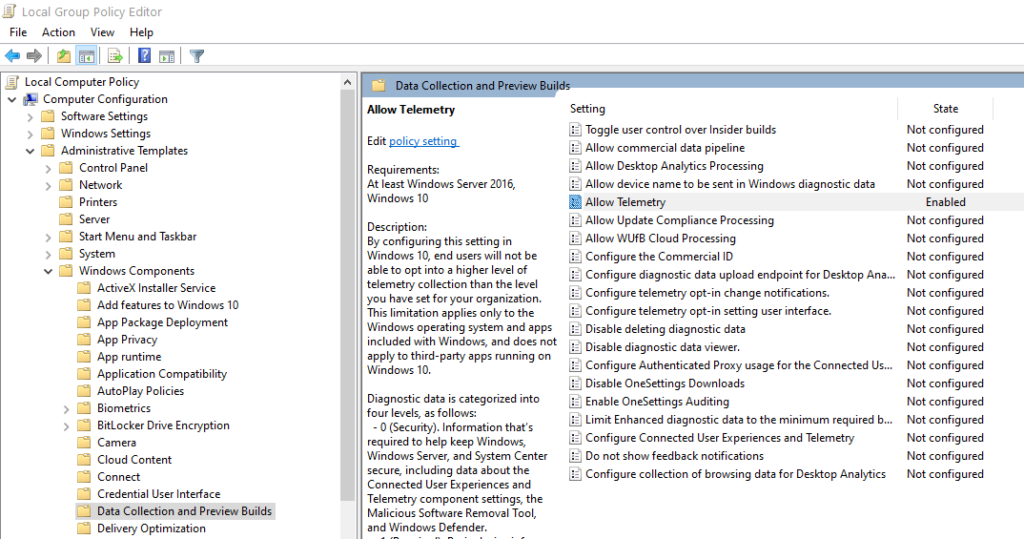This screenshot has height=539, width=1024.
Task: Expand the Windows Settings node
Action: [x=30, y=134]
